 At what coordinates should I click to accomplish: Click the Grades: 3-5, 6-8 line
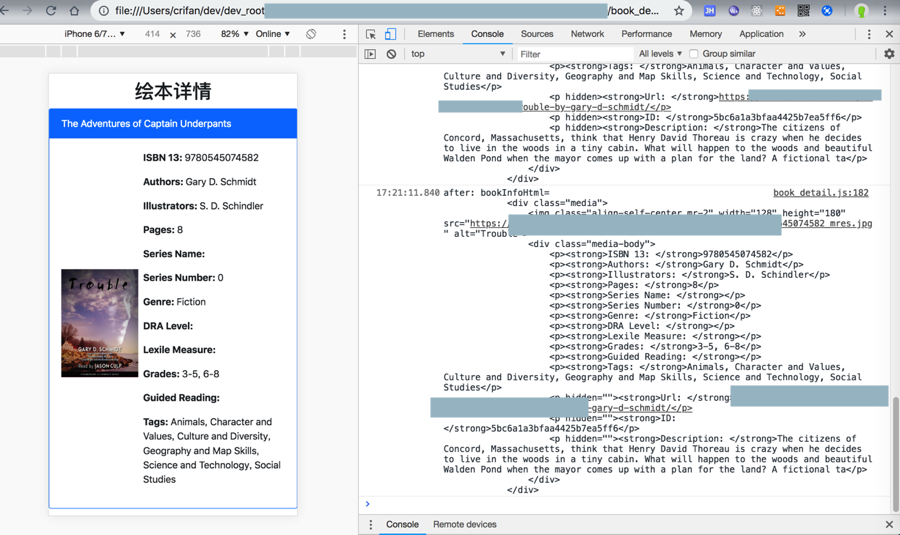tap(181, 374)
